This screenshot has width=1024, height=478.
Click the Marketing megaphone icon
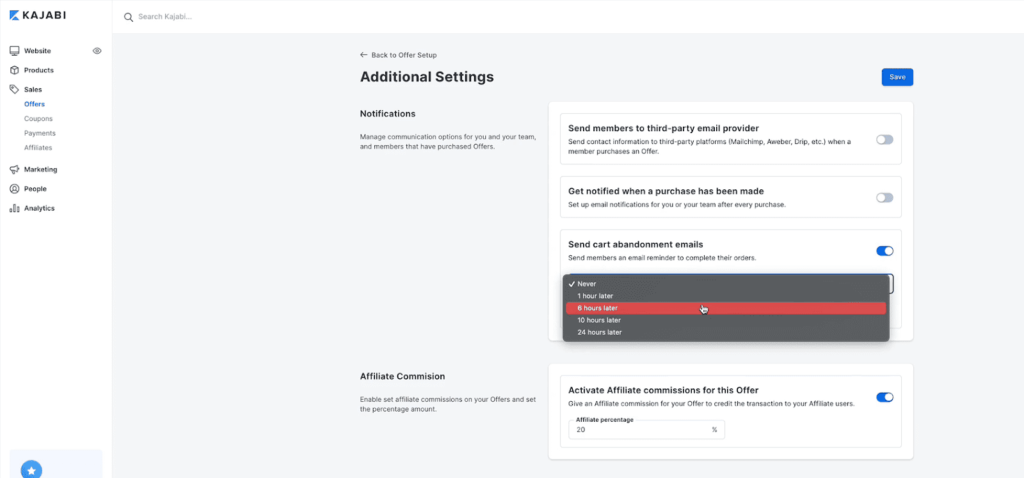(x=14, y=169)
